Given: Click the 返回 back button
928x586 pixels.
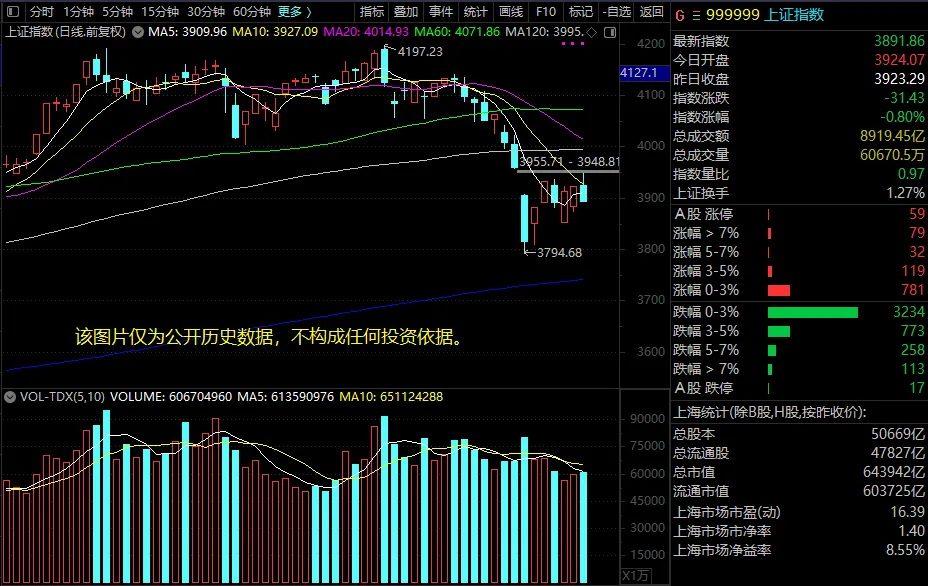Looking at the screenshot, I should click(x=652, y=11).
